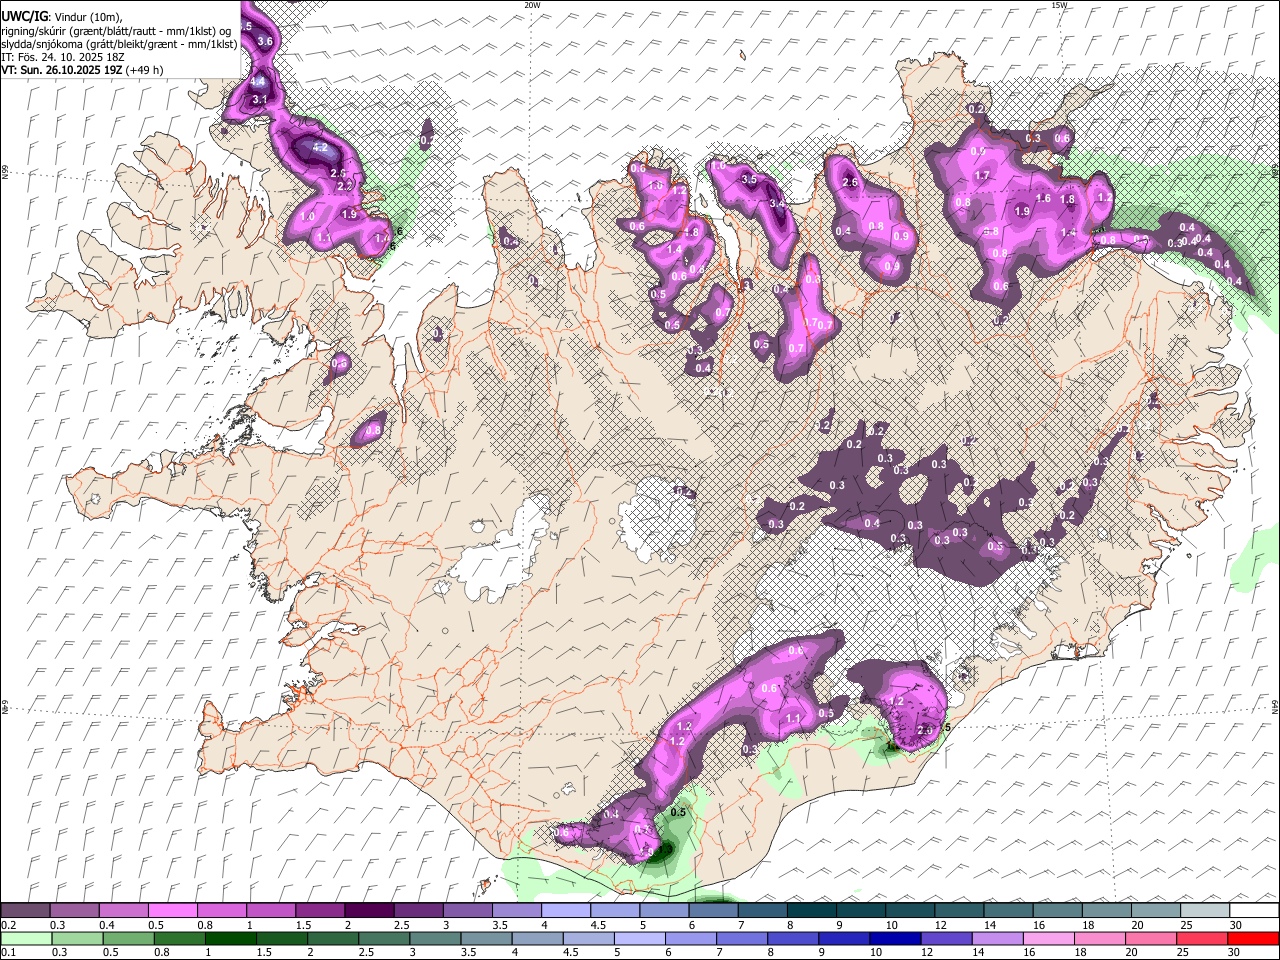Select lower legend row swatch for 4.5
This screenshot has width=1280, height=960.
point(589,938)
